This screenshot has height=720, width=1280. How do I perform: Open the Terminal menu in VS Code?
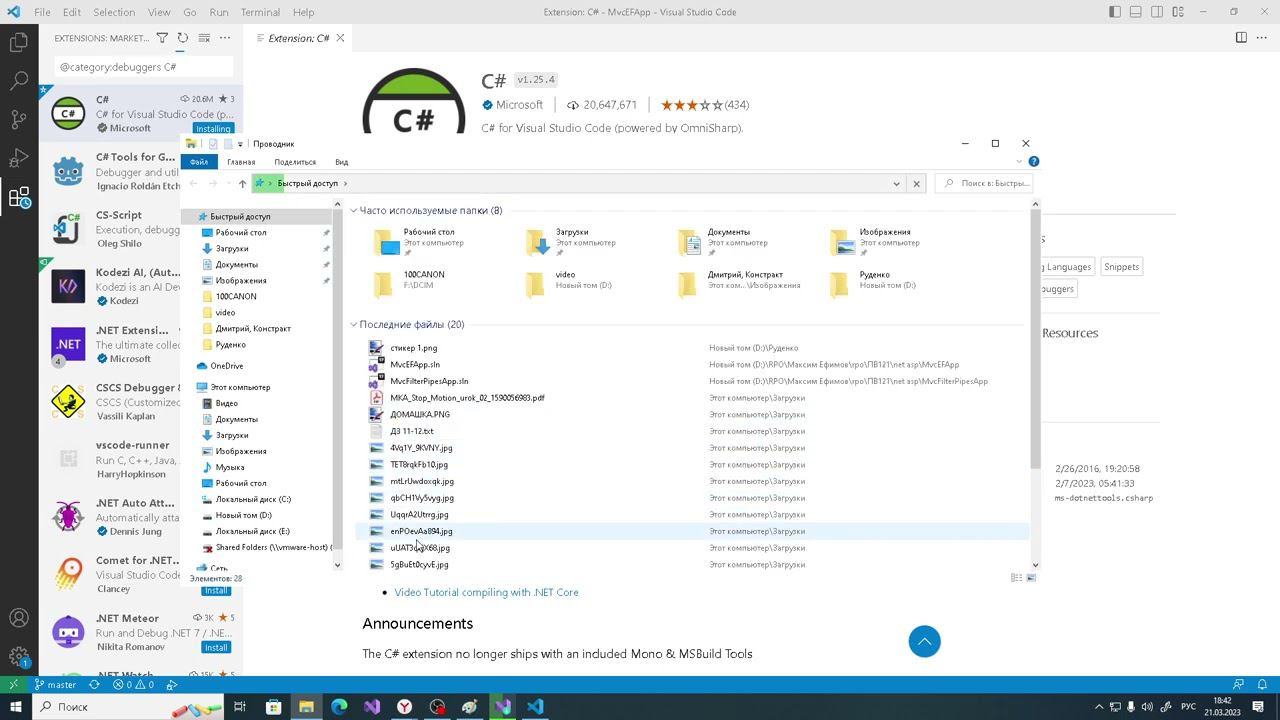click(260, 12)
